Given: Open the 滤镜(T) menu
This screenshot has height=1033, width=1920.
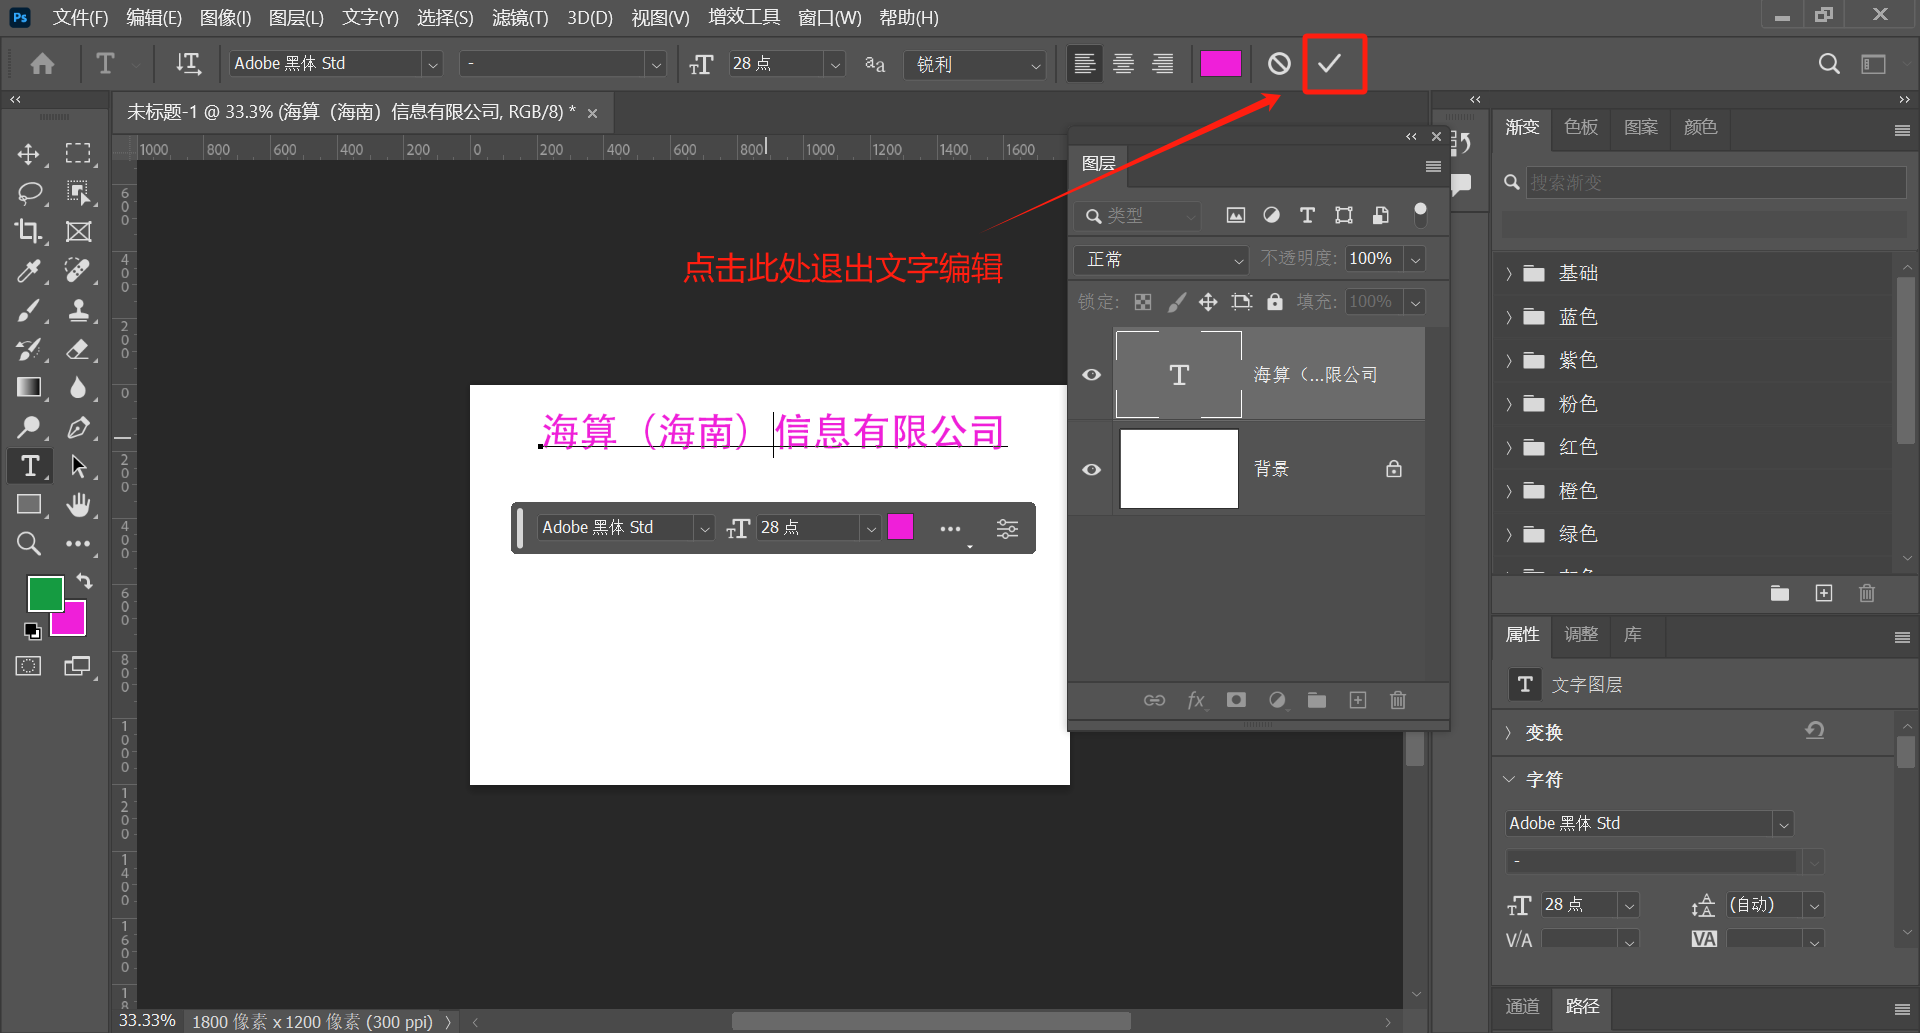Looking at the screenshot, I should [520, 18].
